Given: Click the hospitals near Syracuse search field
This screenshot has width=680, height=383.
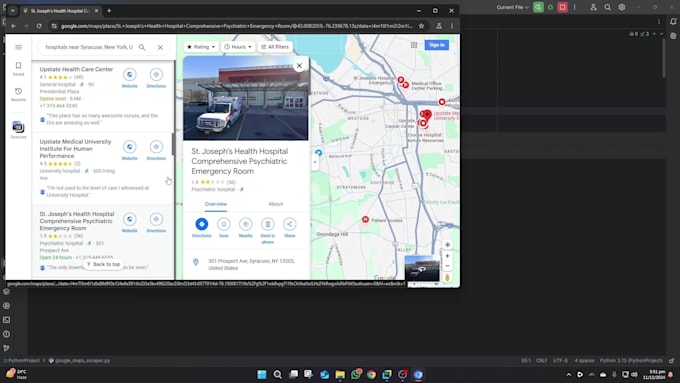Looking at the screenshot, I should pos(89,47).
